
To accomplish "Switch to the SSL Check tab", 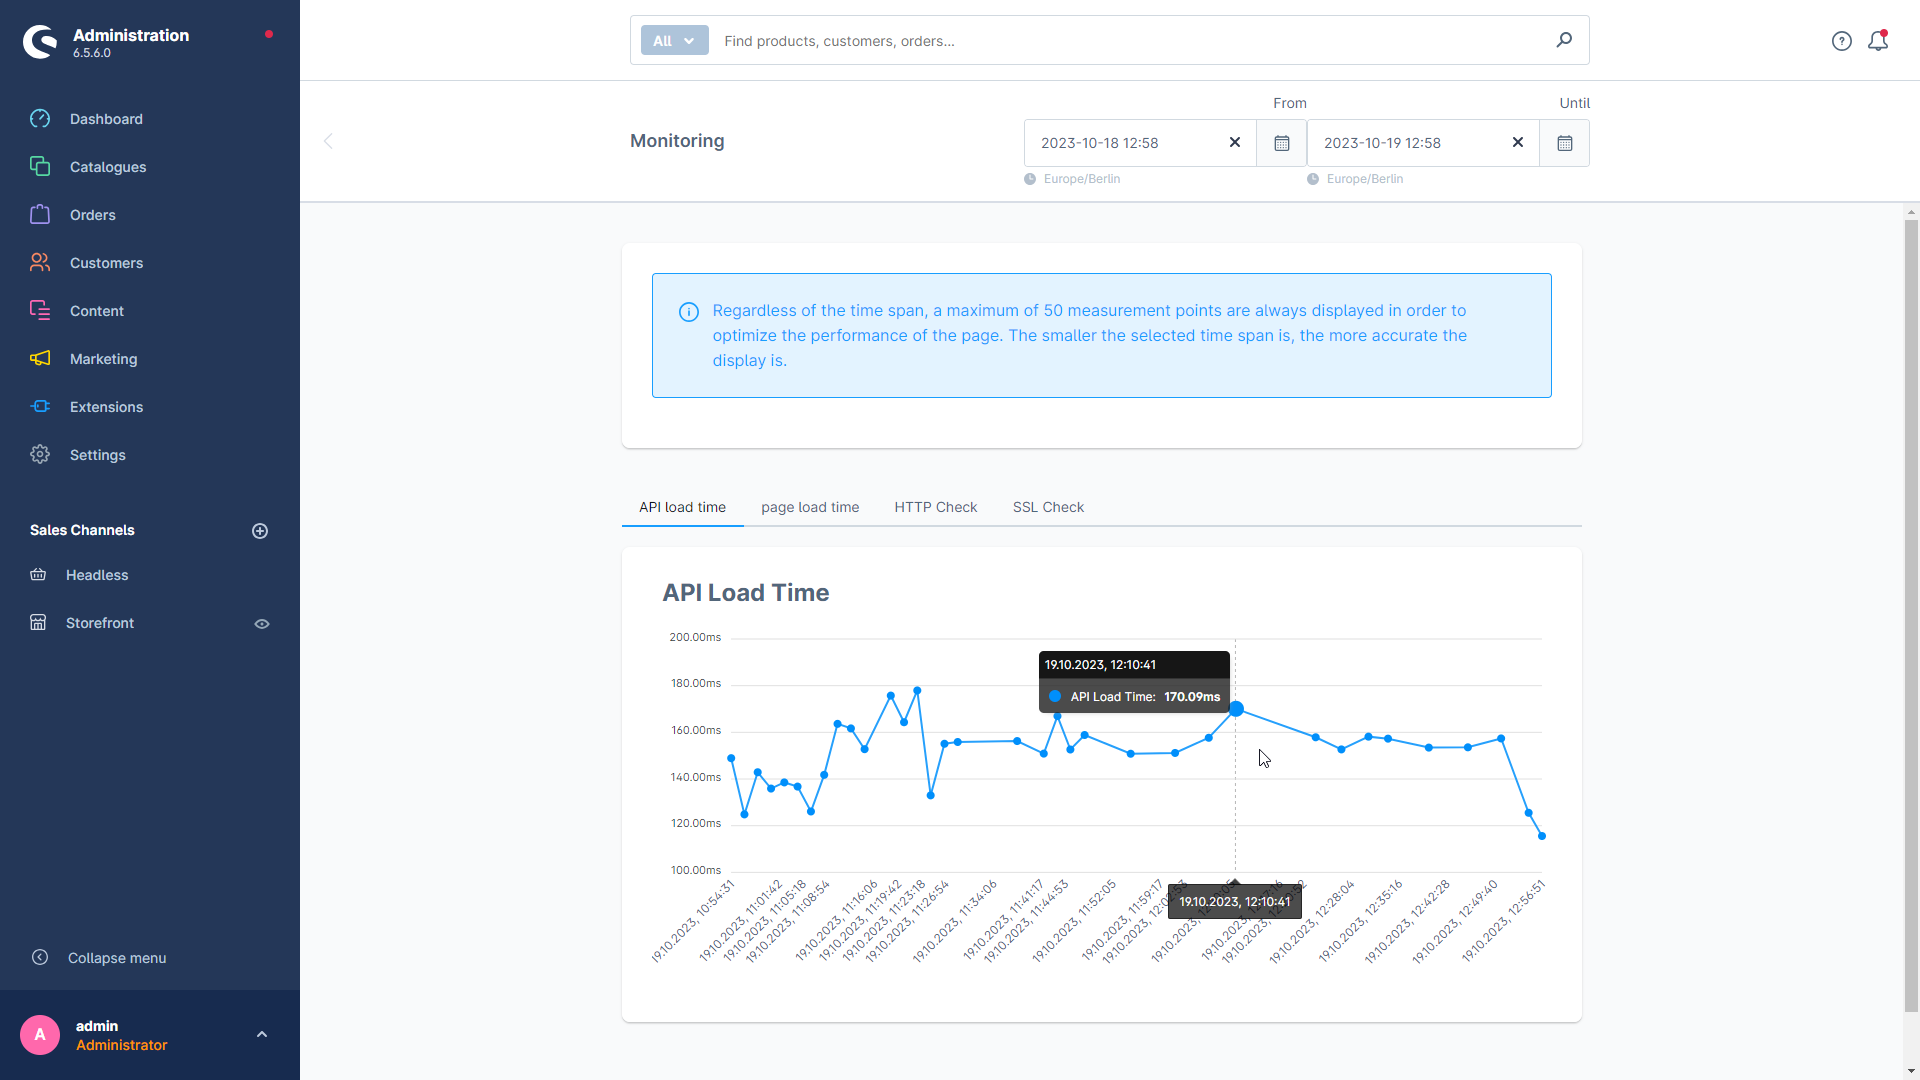I will (1050, 506).
